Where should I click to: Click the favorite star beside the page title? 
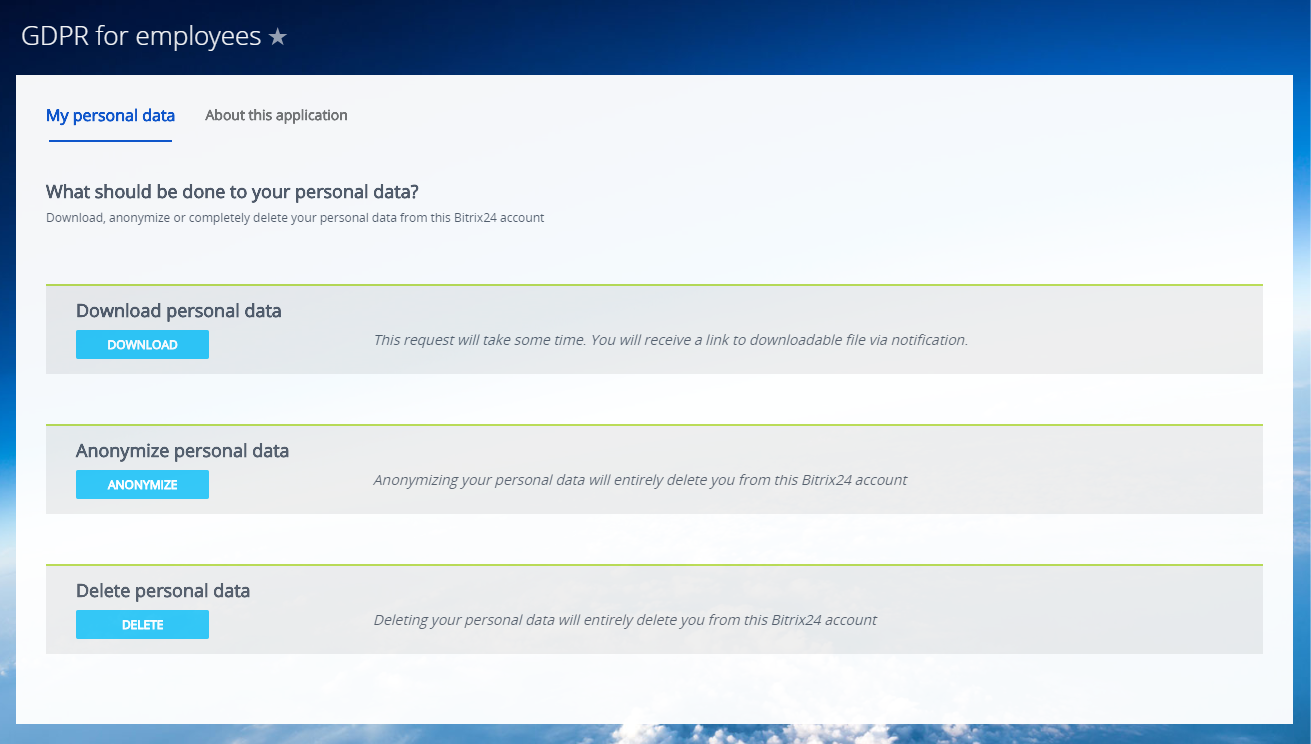pyautogui.click(x=278, y=37)
